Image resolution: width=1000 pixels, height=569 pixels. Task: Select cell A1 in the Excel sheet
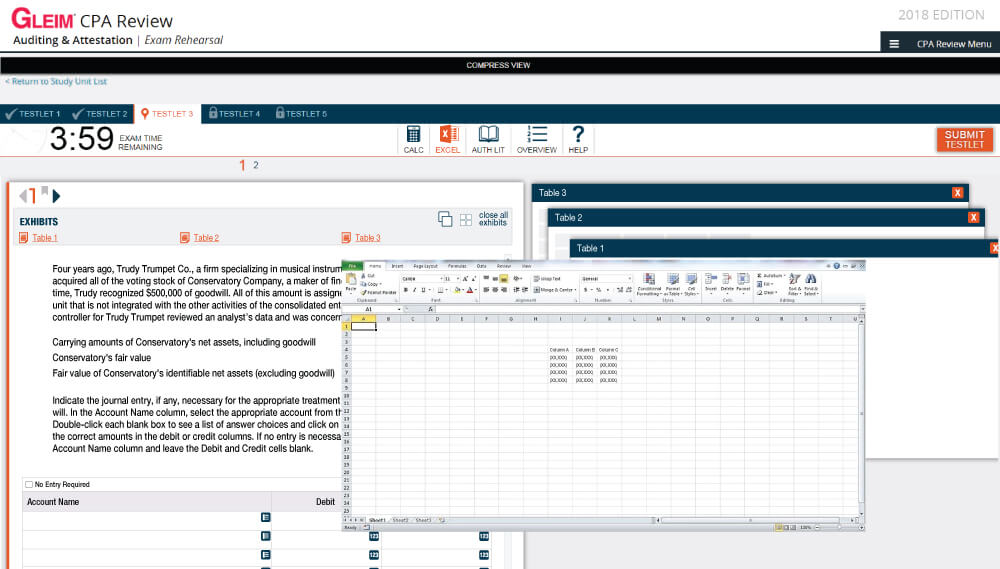tap(363, 327)
